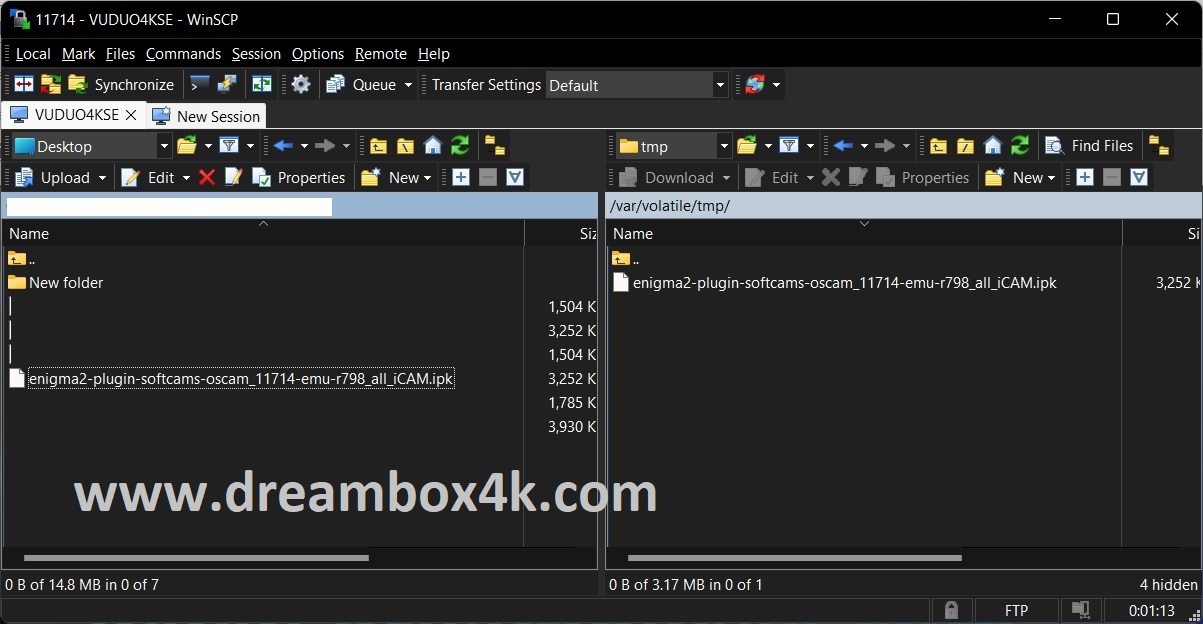
Task: Expand the Upload dropdown arrow
Action: click(102, 177)
